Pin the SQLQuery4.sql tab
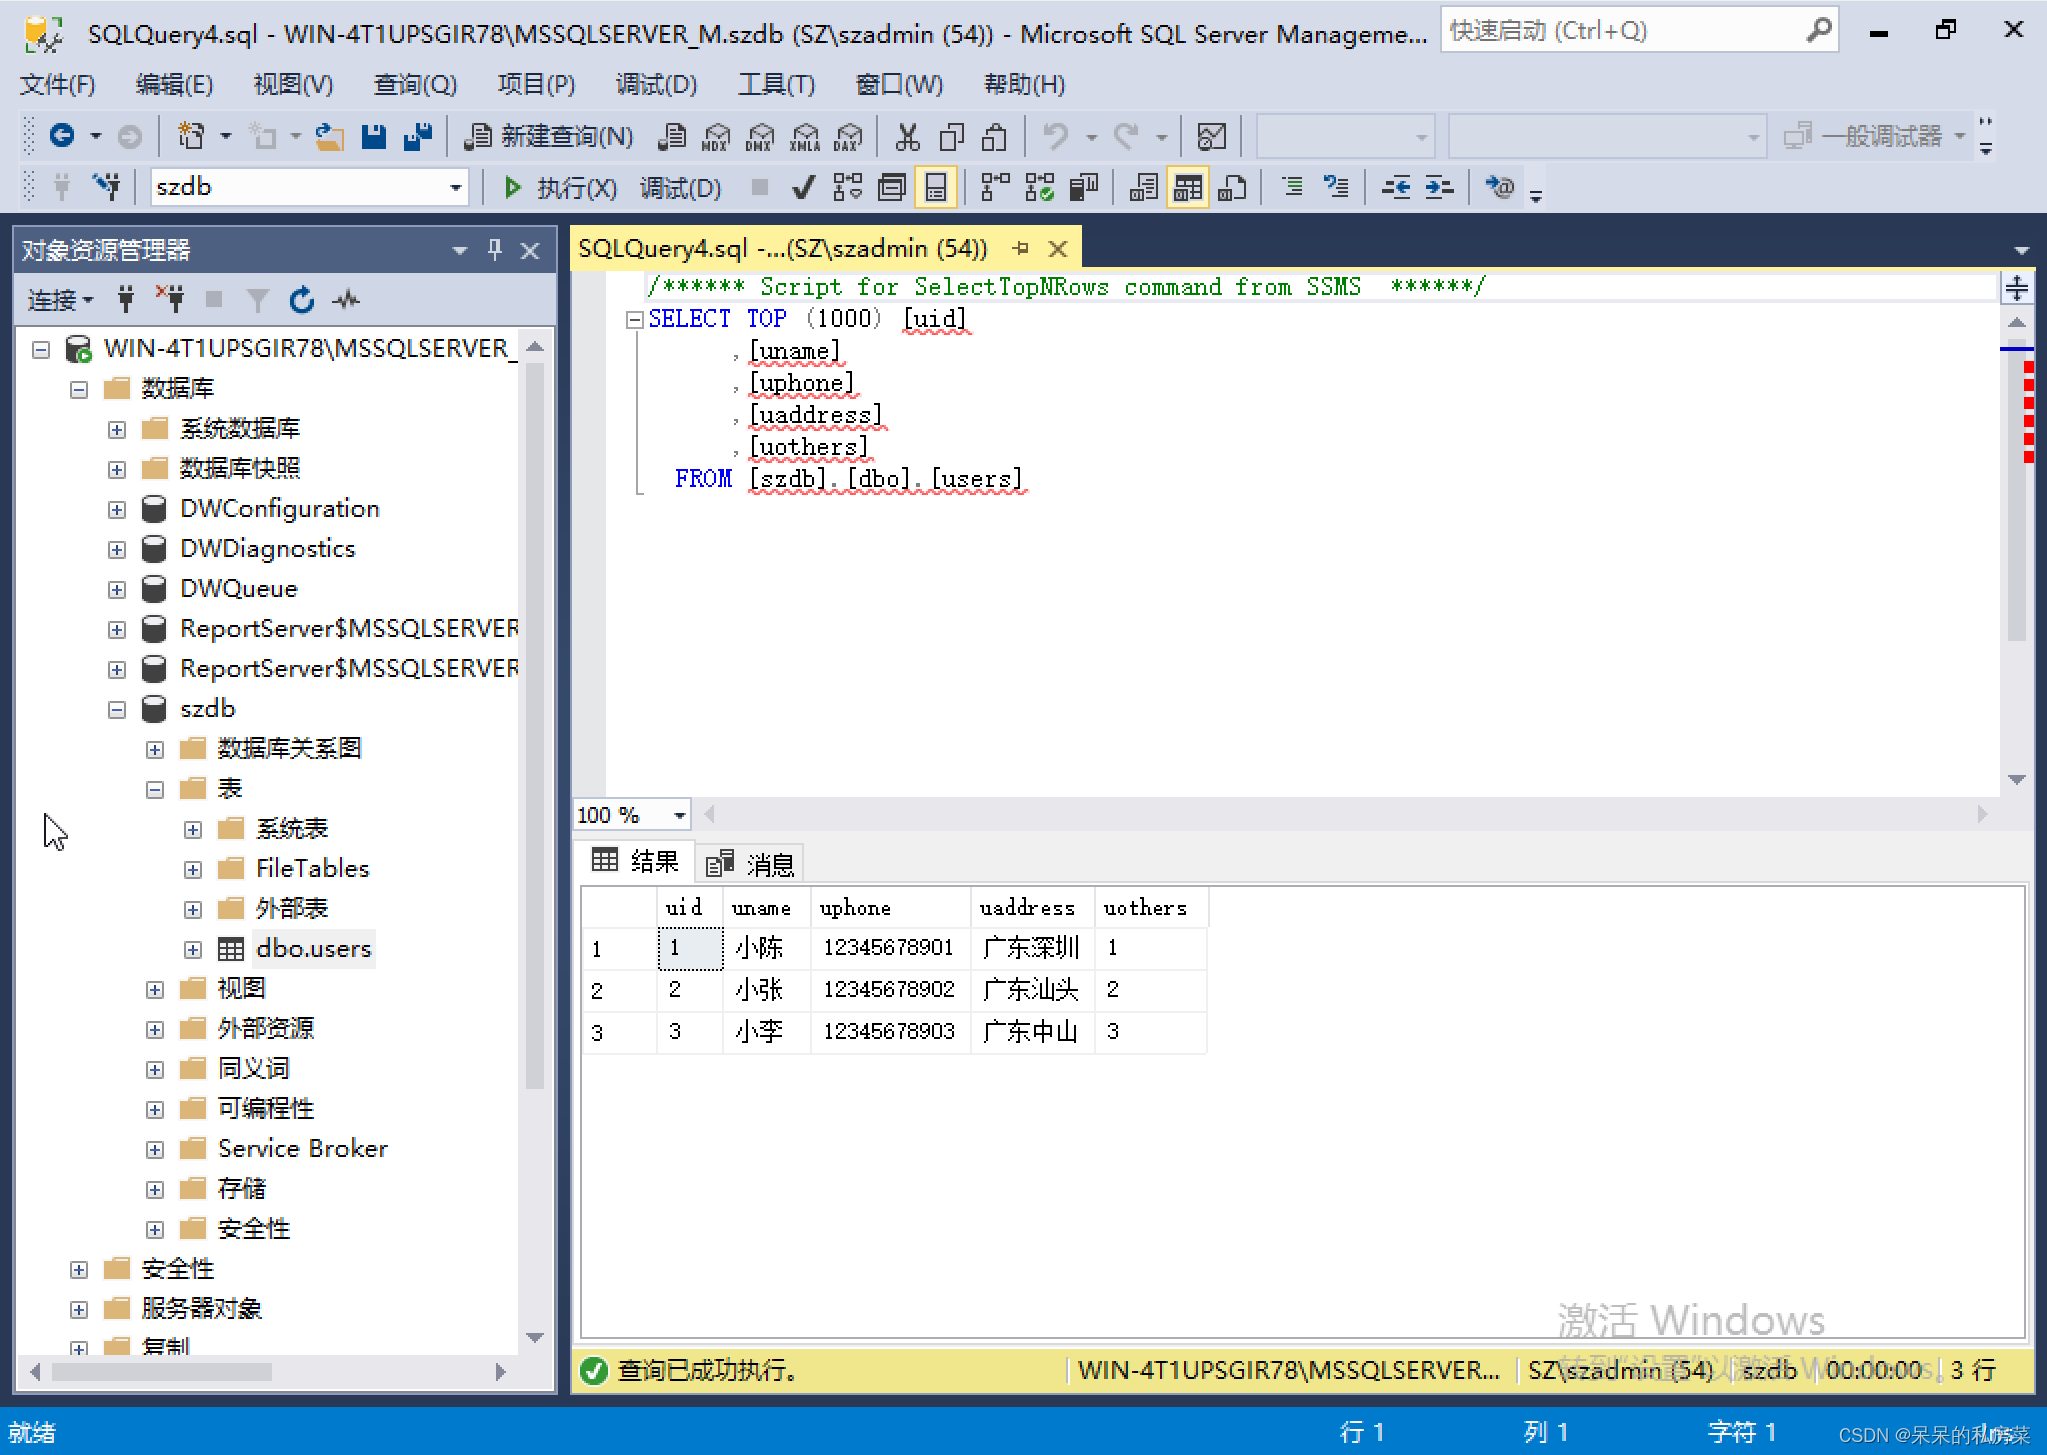Screen dimensions: 2047x1455 pyautogui.click(x=1020, y=247)
